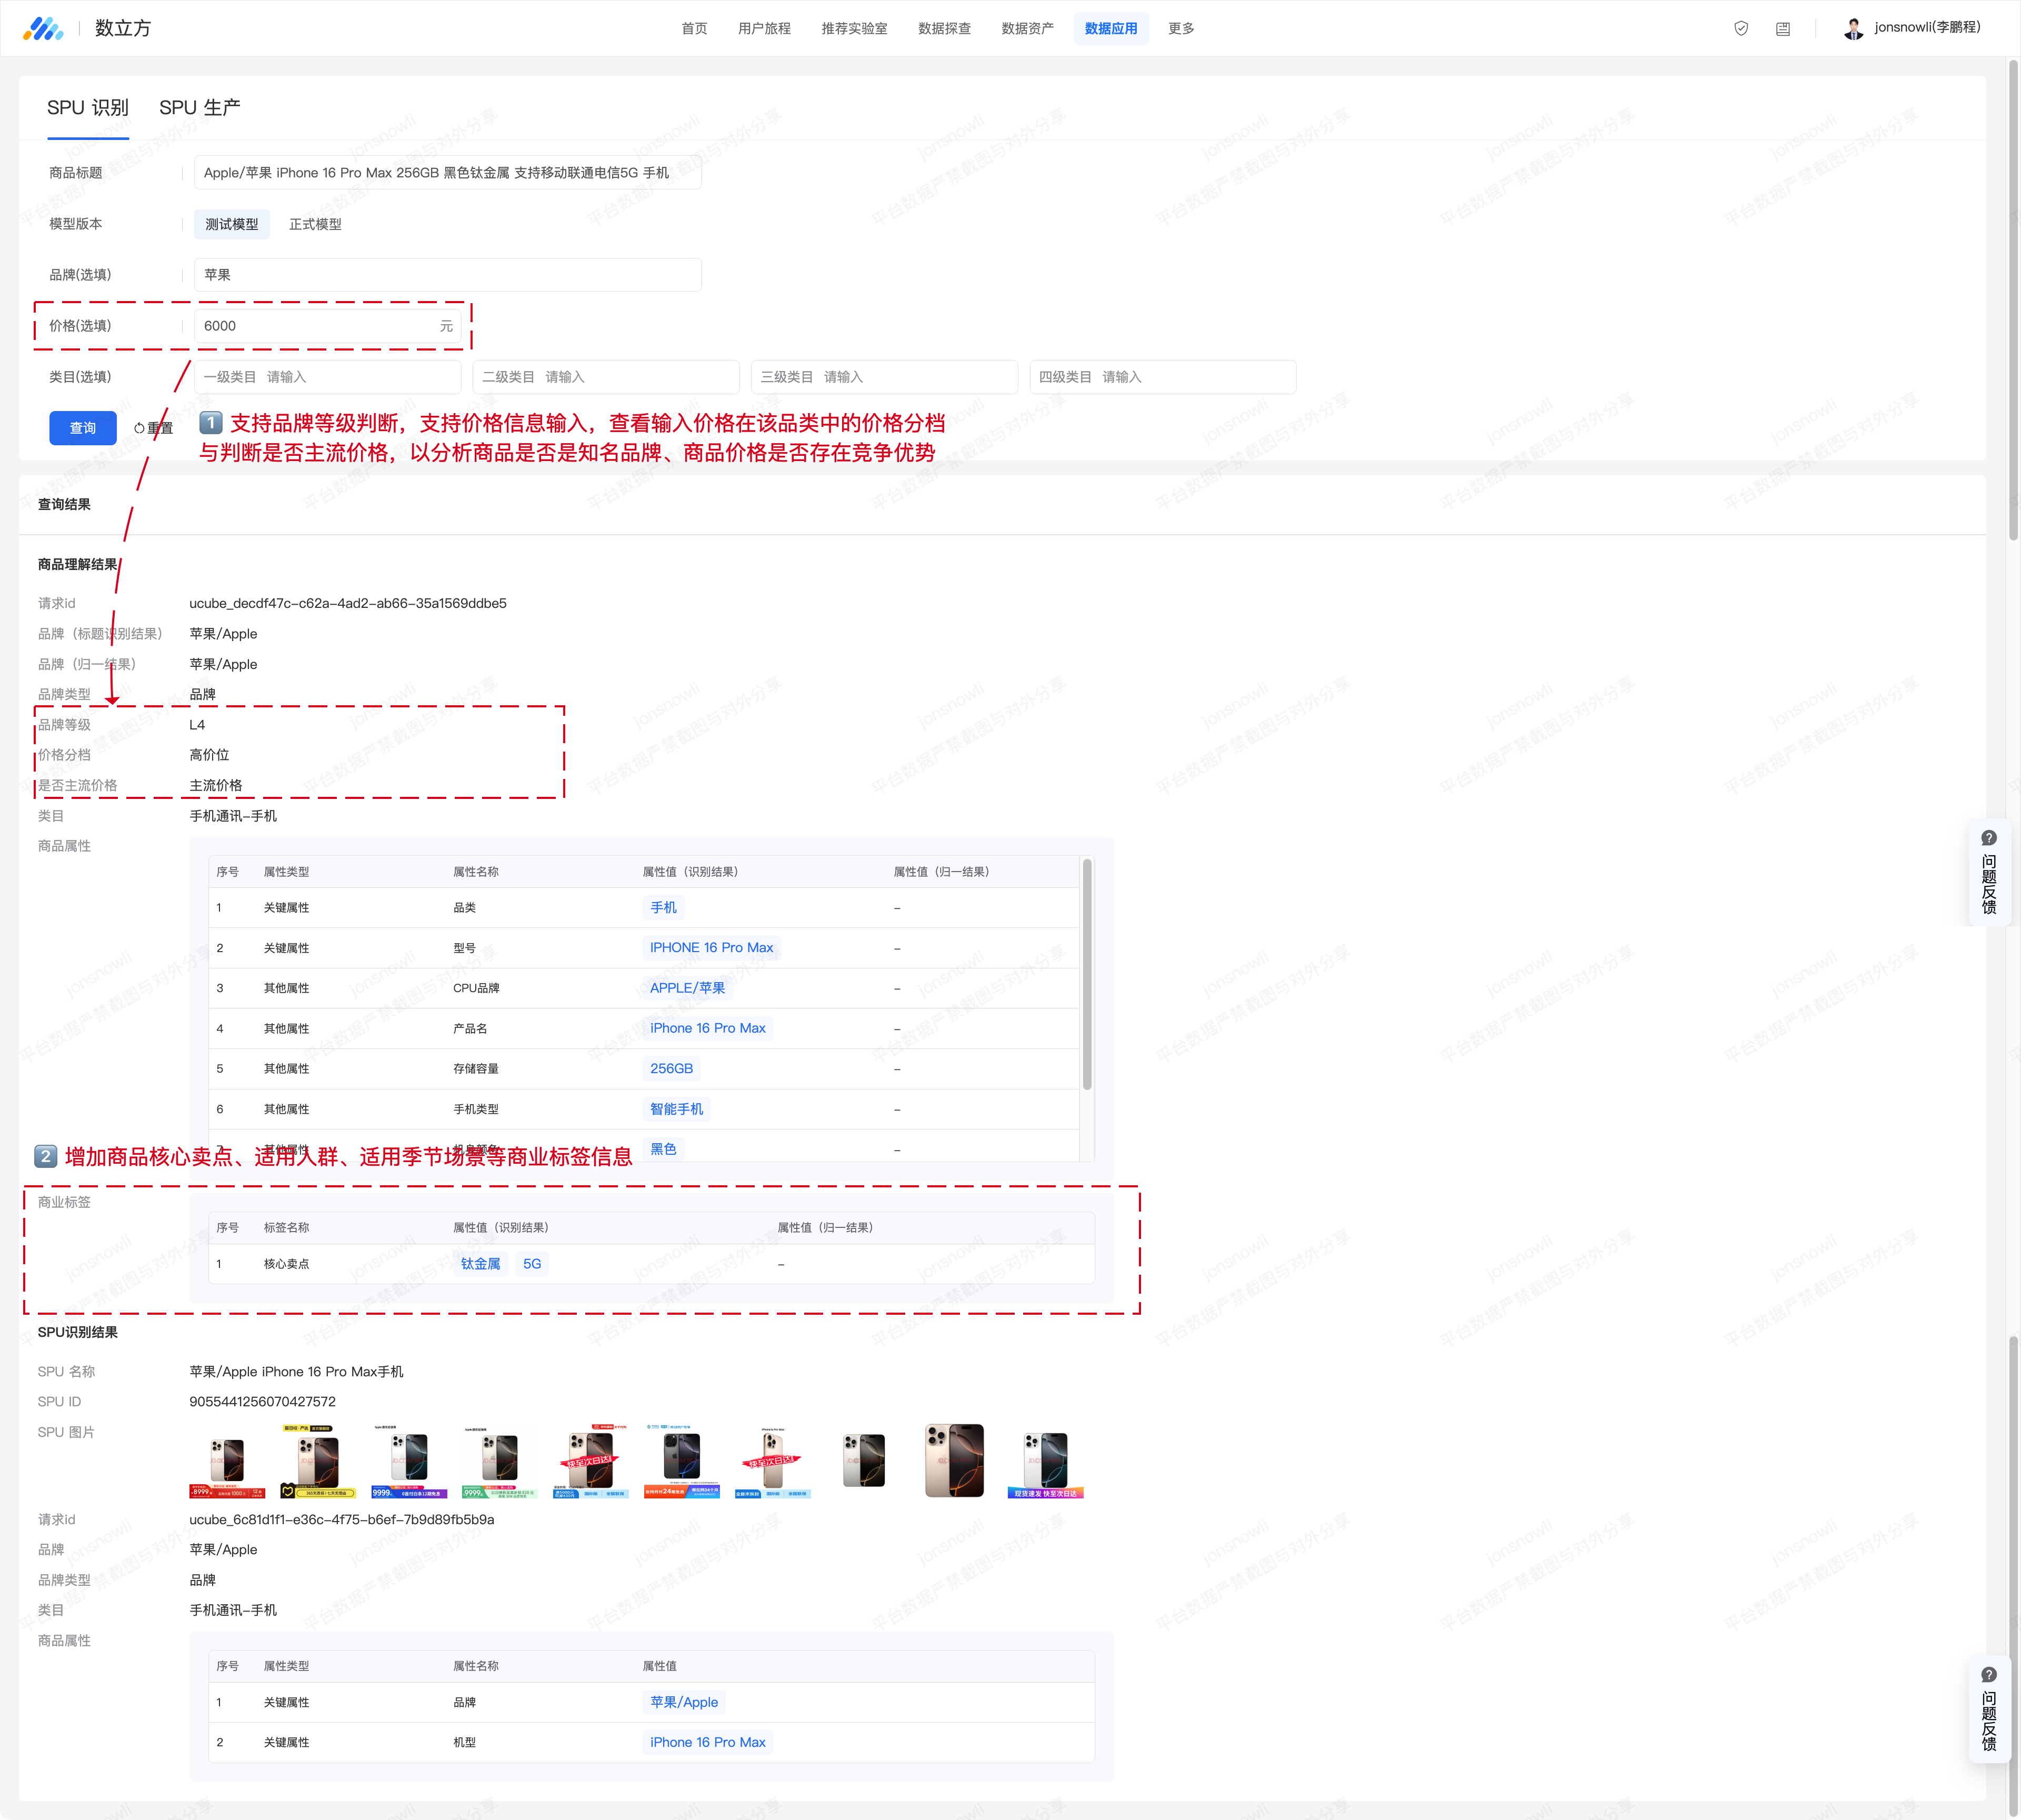Select the 测试模型 model version
The width and height of the screenshot is (2021, 1820).
coord(232,224)
